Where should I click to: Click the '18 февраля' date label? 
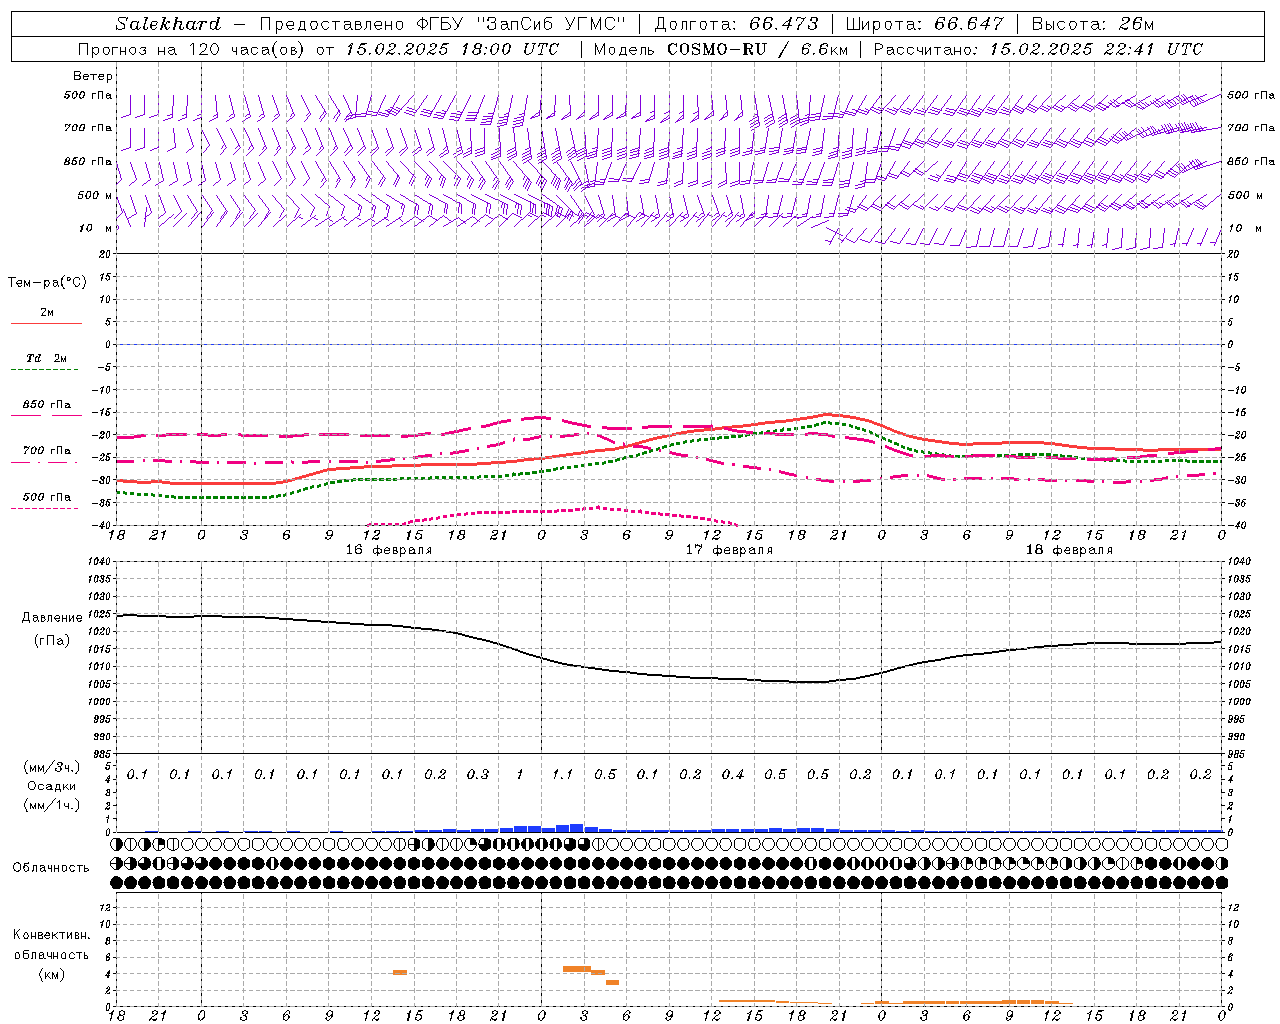pyautogui.click(x=1069, y=550)
